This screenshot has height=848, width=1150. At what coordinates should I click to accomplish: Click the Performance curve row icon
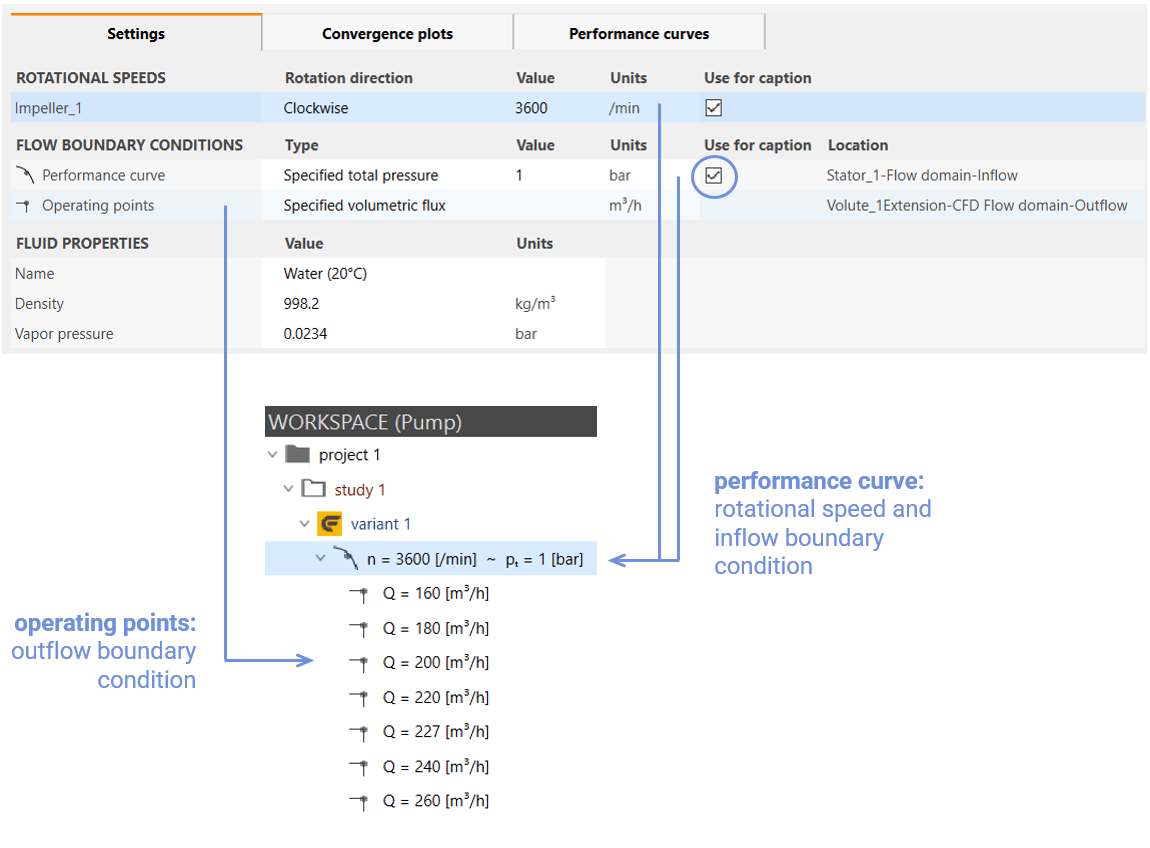pyautogui.click(x=25, y=175)
